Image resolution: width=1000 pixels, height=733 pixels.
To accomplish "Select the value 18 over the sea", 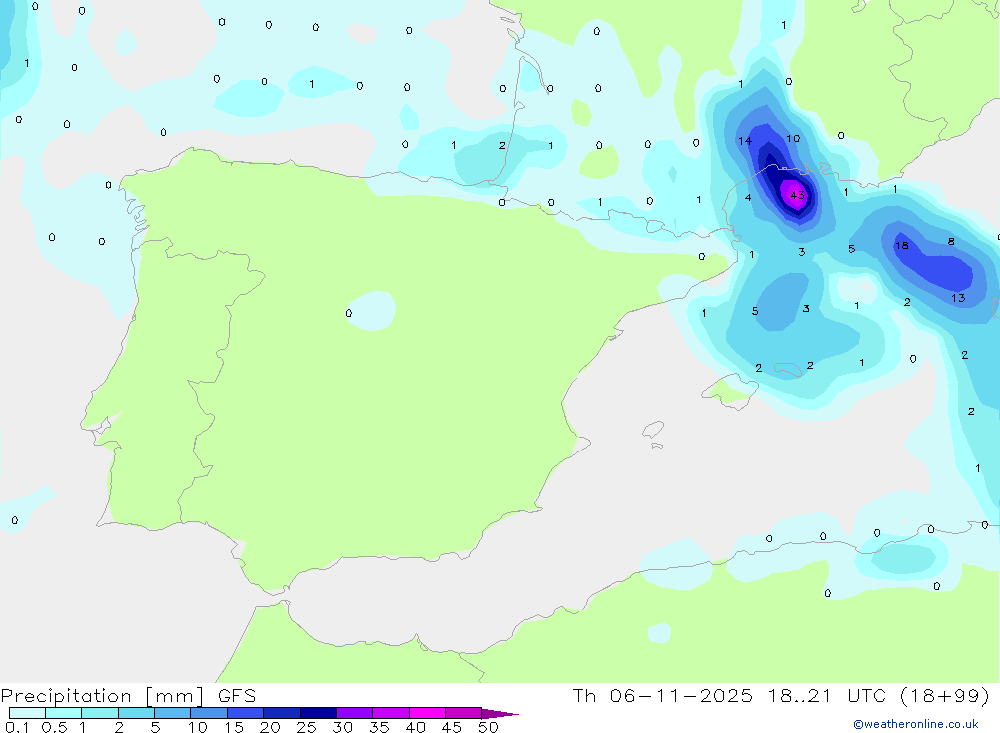I will 901,246.
